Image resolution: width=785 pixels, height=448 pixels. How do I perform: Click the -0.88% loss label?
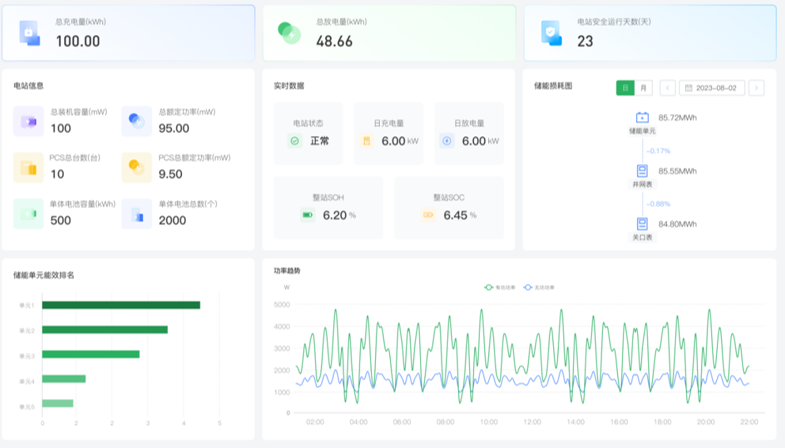(658, 204)
